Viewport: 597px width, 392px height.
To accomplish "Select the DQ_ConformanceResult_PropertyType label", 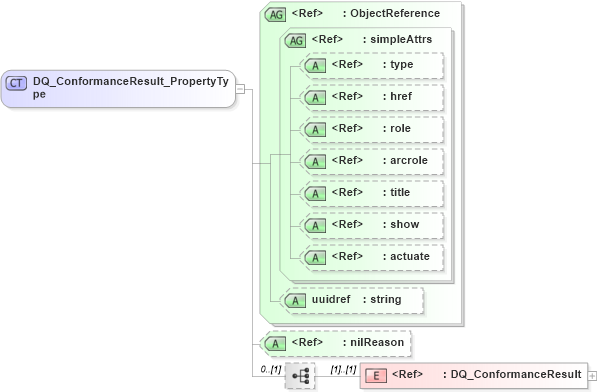I will (131, 88).
